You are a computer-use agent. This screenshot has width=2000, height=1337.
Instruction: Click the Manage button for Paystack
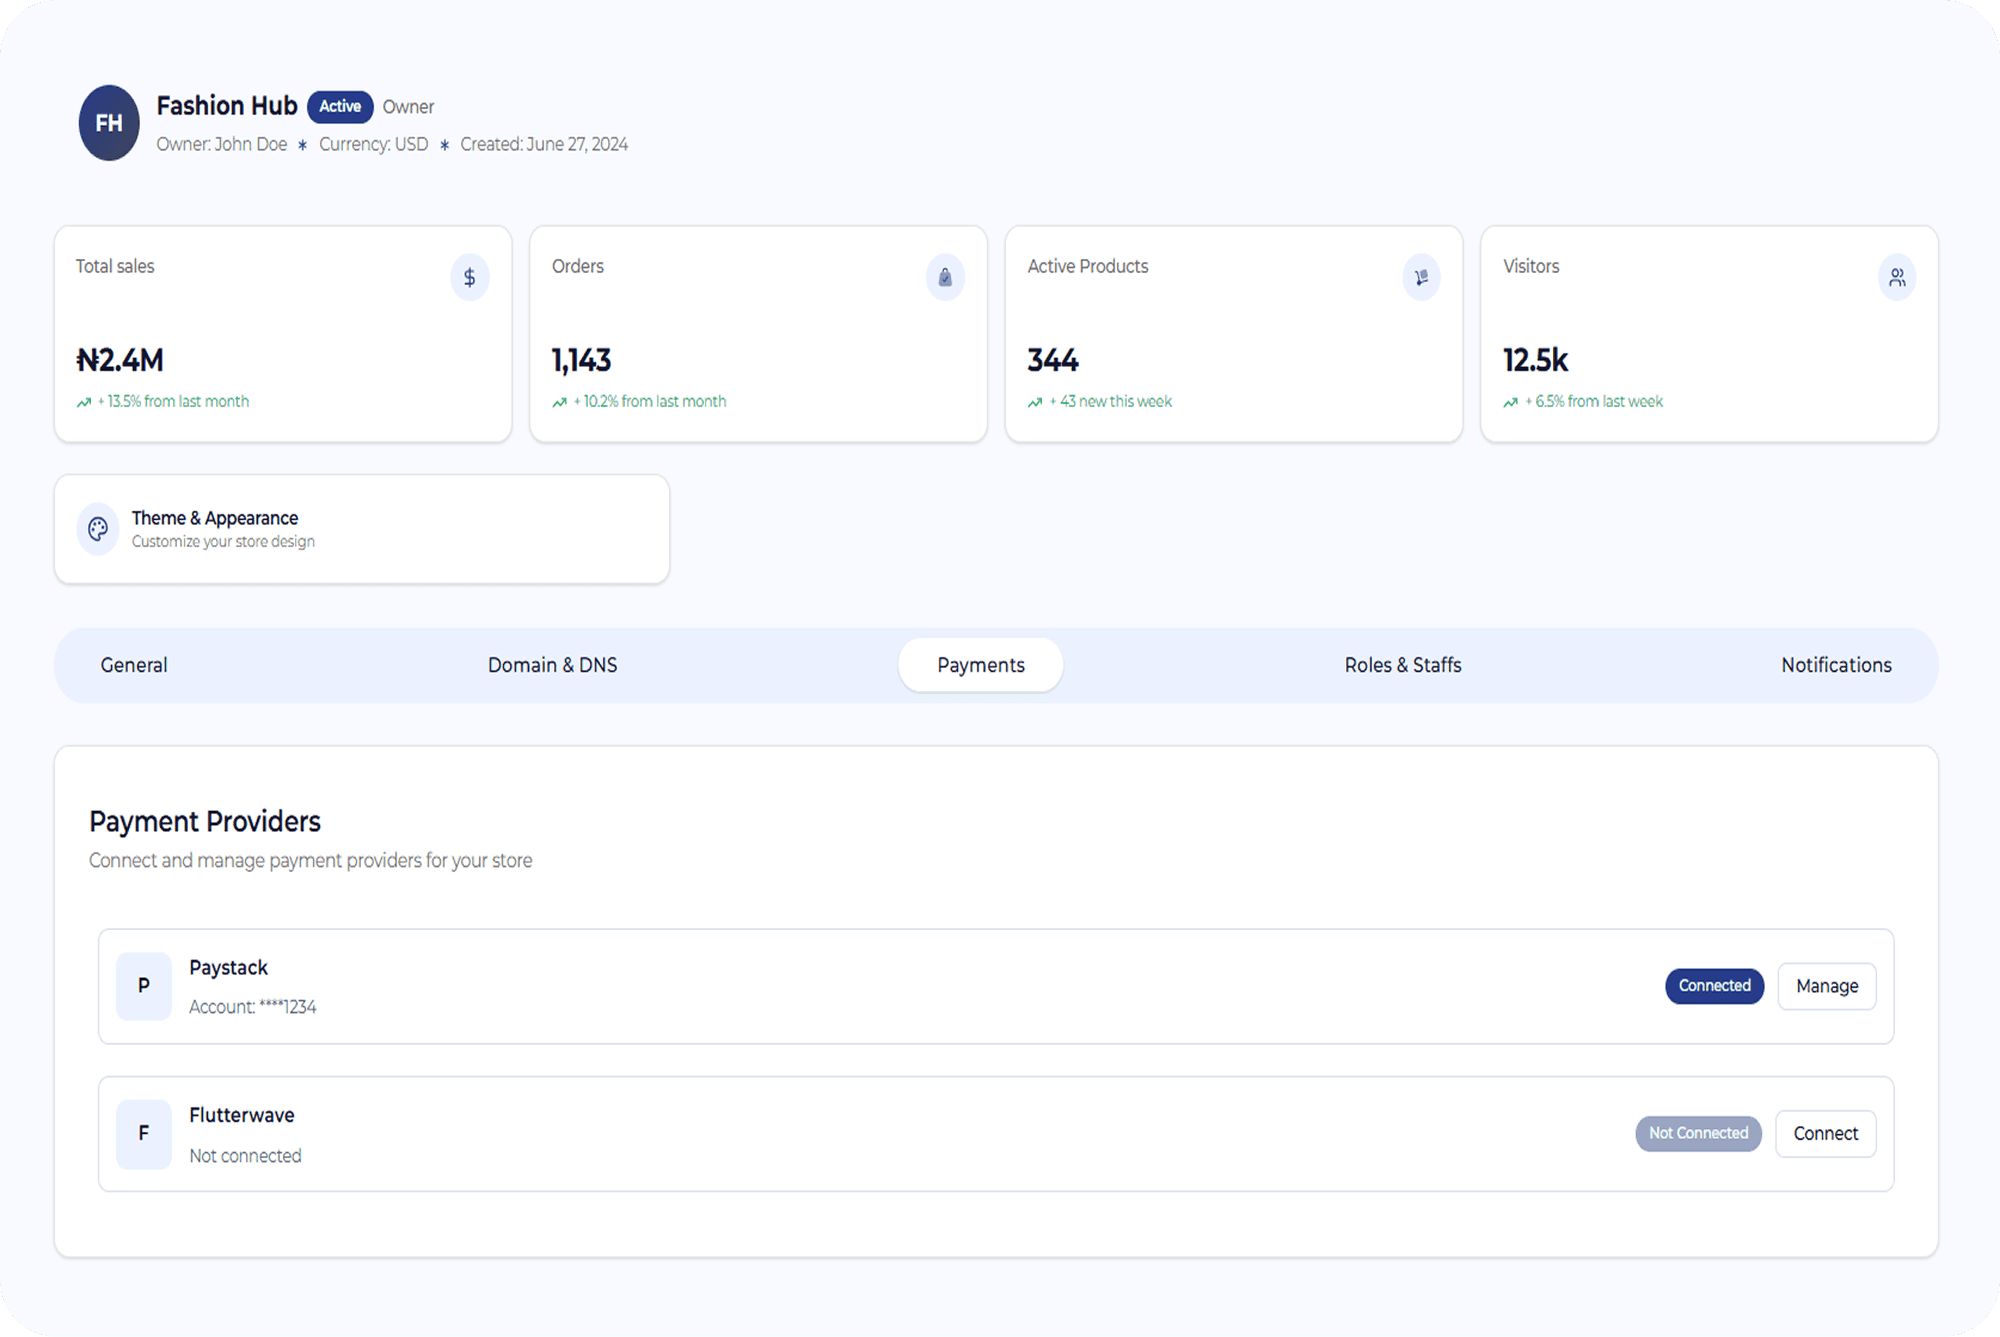click(1827, 986)
